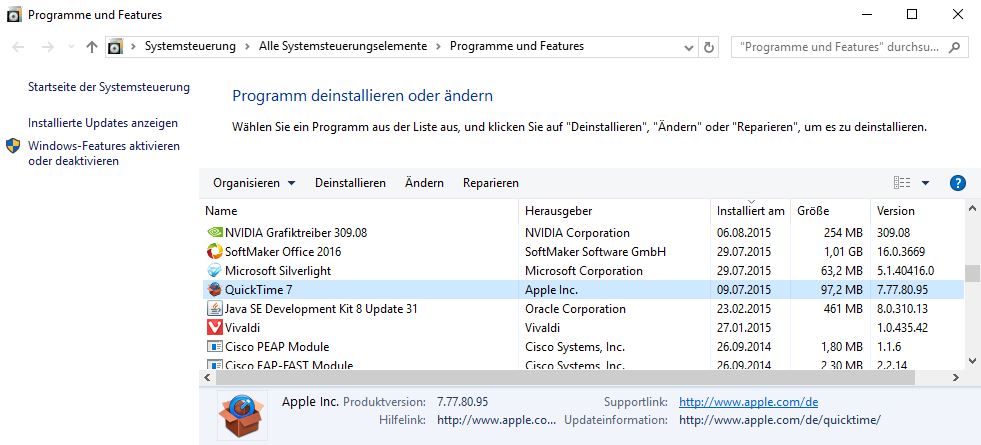
Task: Click the horizontal scrollbar thumb
Action: click(x=565, y=377)
